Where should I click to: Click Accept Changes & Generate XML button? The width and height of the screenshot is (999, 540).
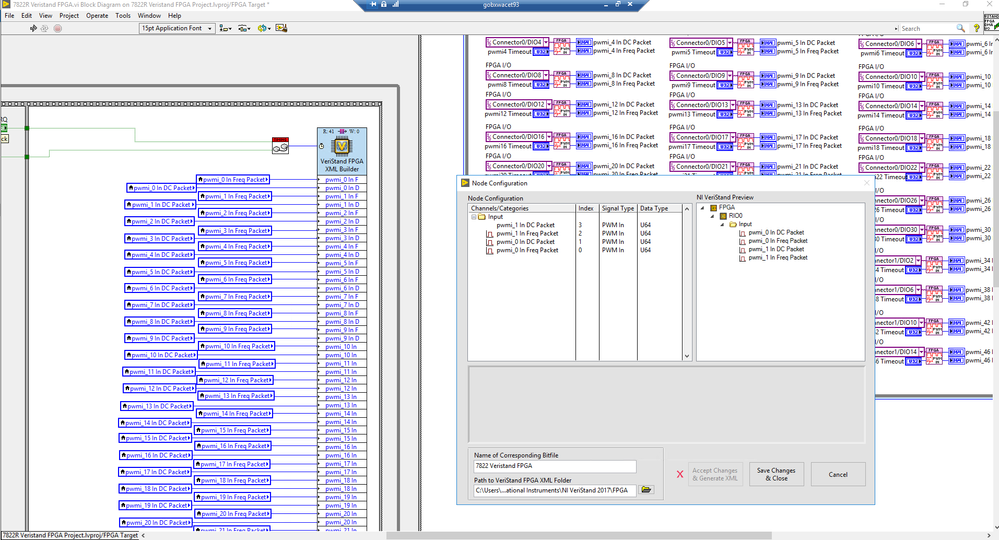(715, 474)
